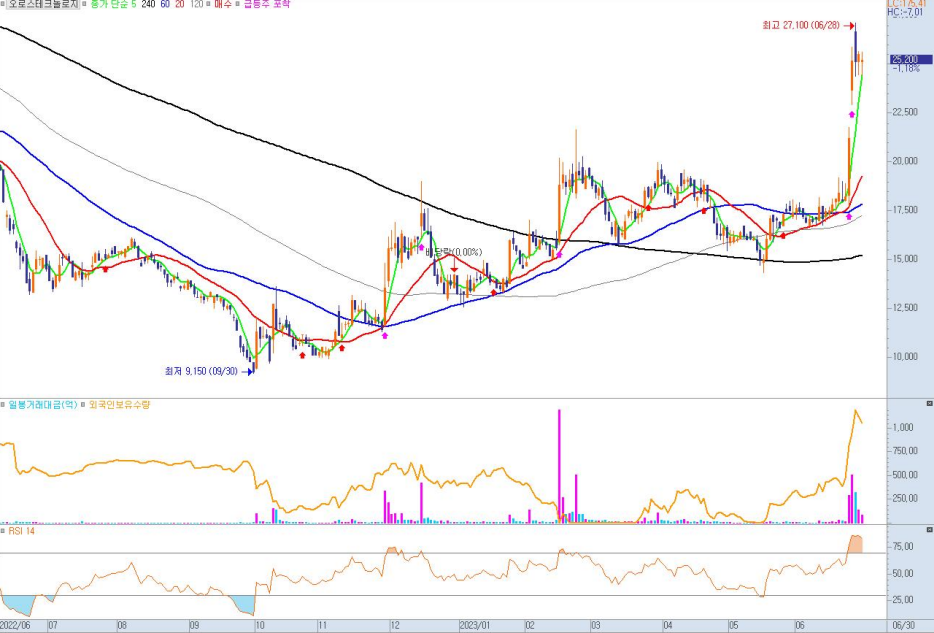
Task: Click the tallest magenta volume bar in February
Action: [x=559, y=466]
